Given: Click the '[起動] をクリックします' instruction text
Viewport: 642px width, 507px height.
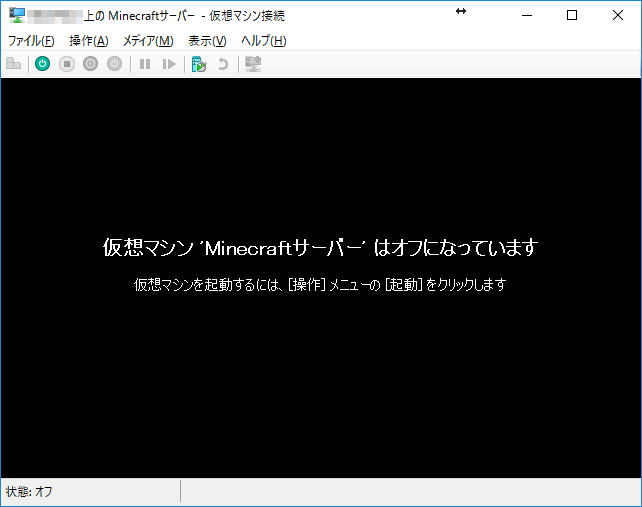Looking at the screenshot, I should point(445,284).
